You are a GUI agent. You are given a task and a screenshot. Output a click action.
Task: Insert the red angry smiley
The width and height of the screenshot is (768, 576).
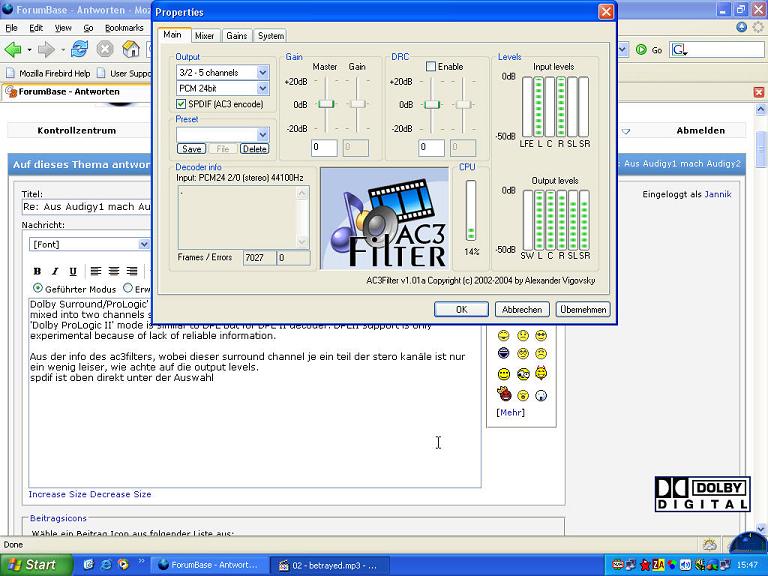click(504, 393)
